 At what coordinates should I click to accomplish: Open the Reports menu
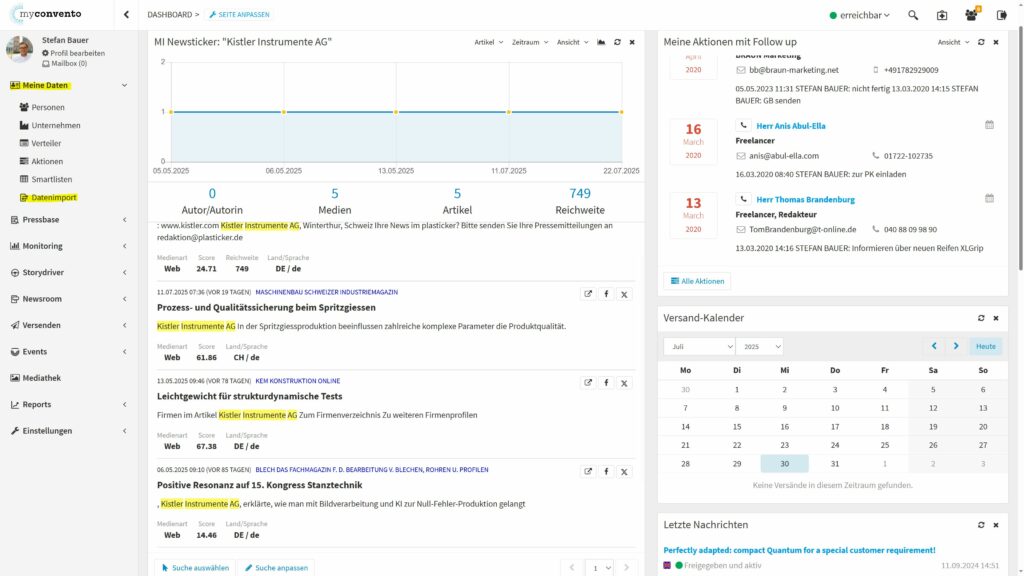pos(69,404)
